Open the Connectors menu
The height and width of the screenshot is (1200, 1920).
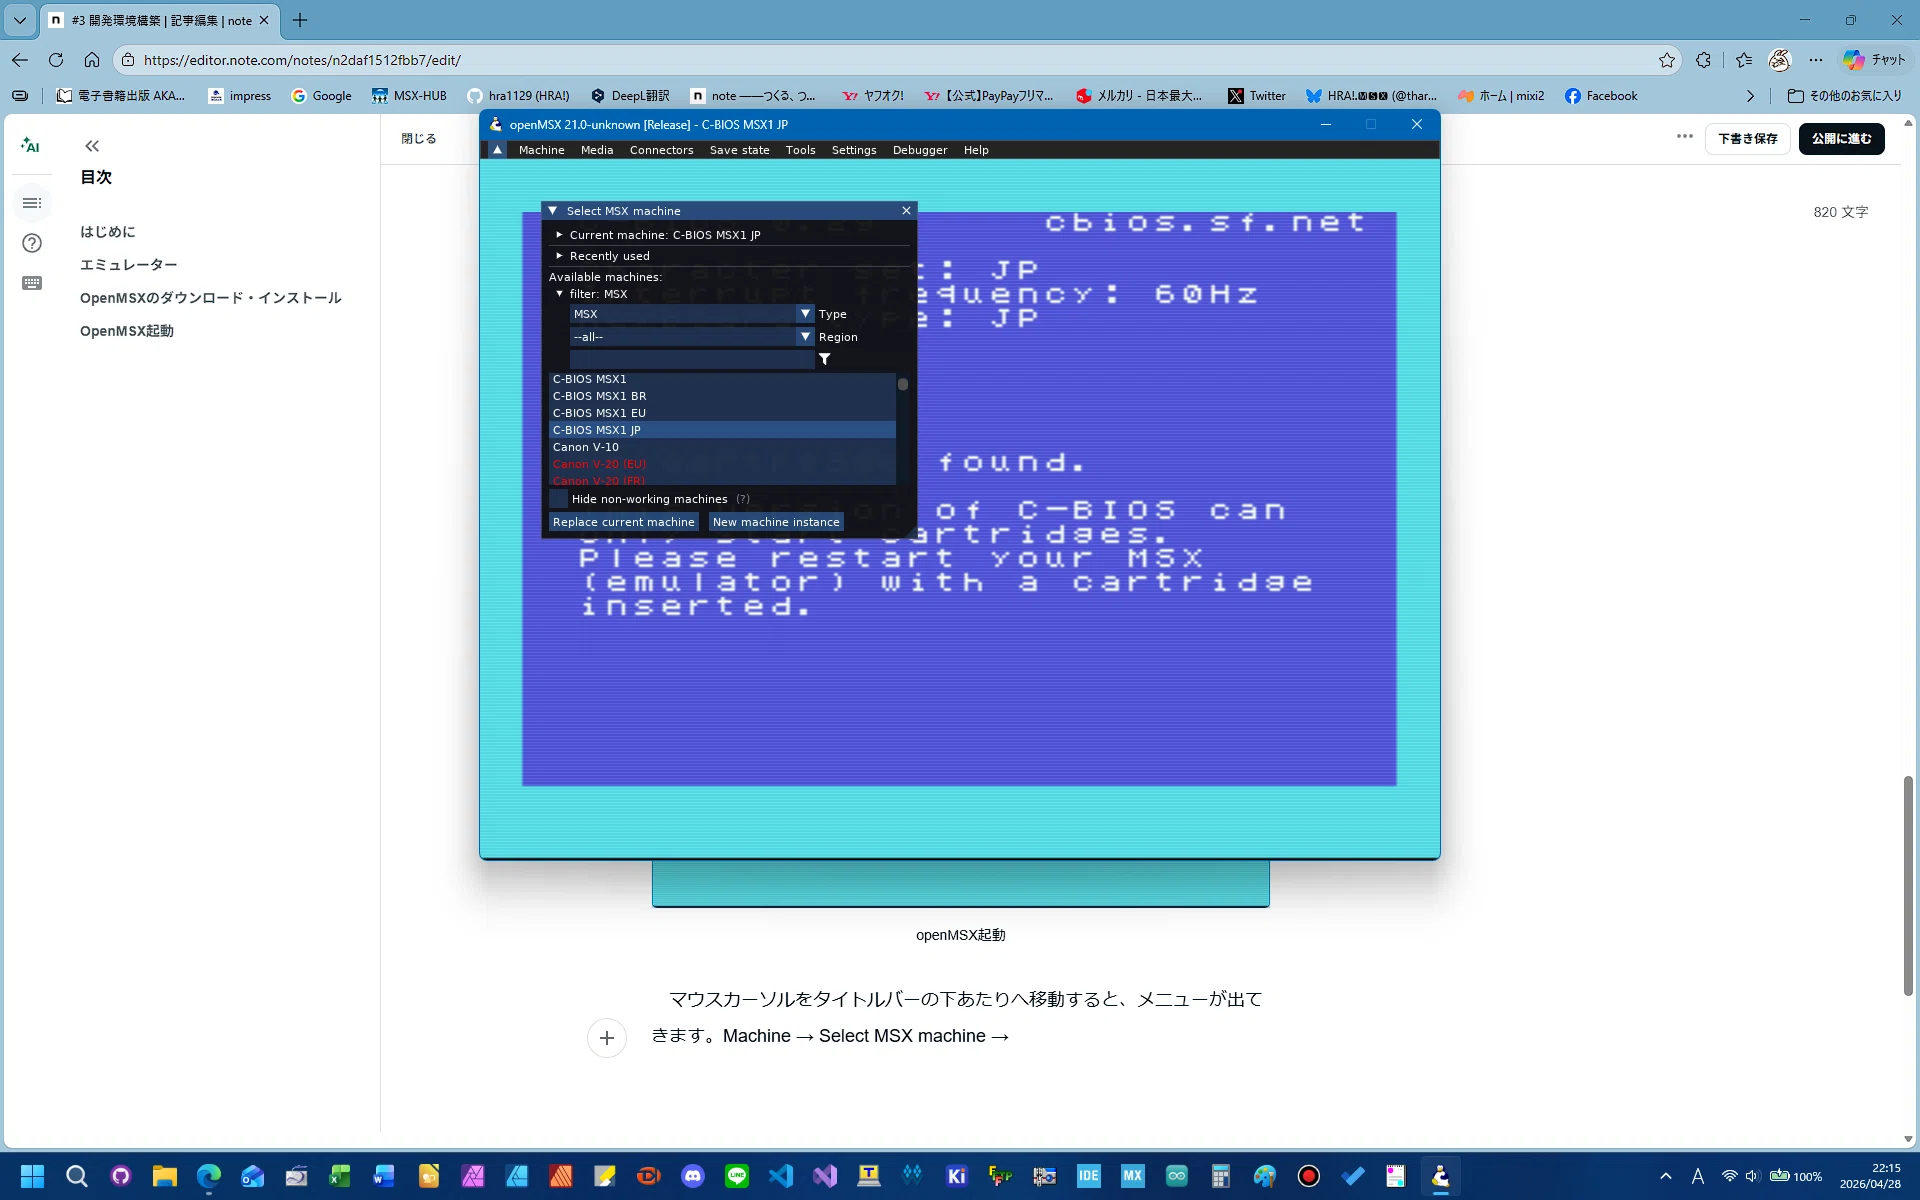[661, 150]
